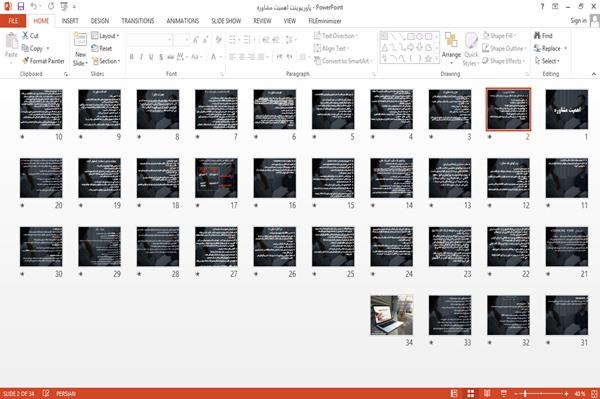Click the Save icon in quick access toolbar

(21, 7)
